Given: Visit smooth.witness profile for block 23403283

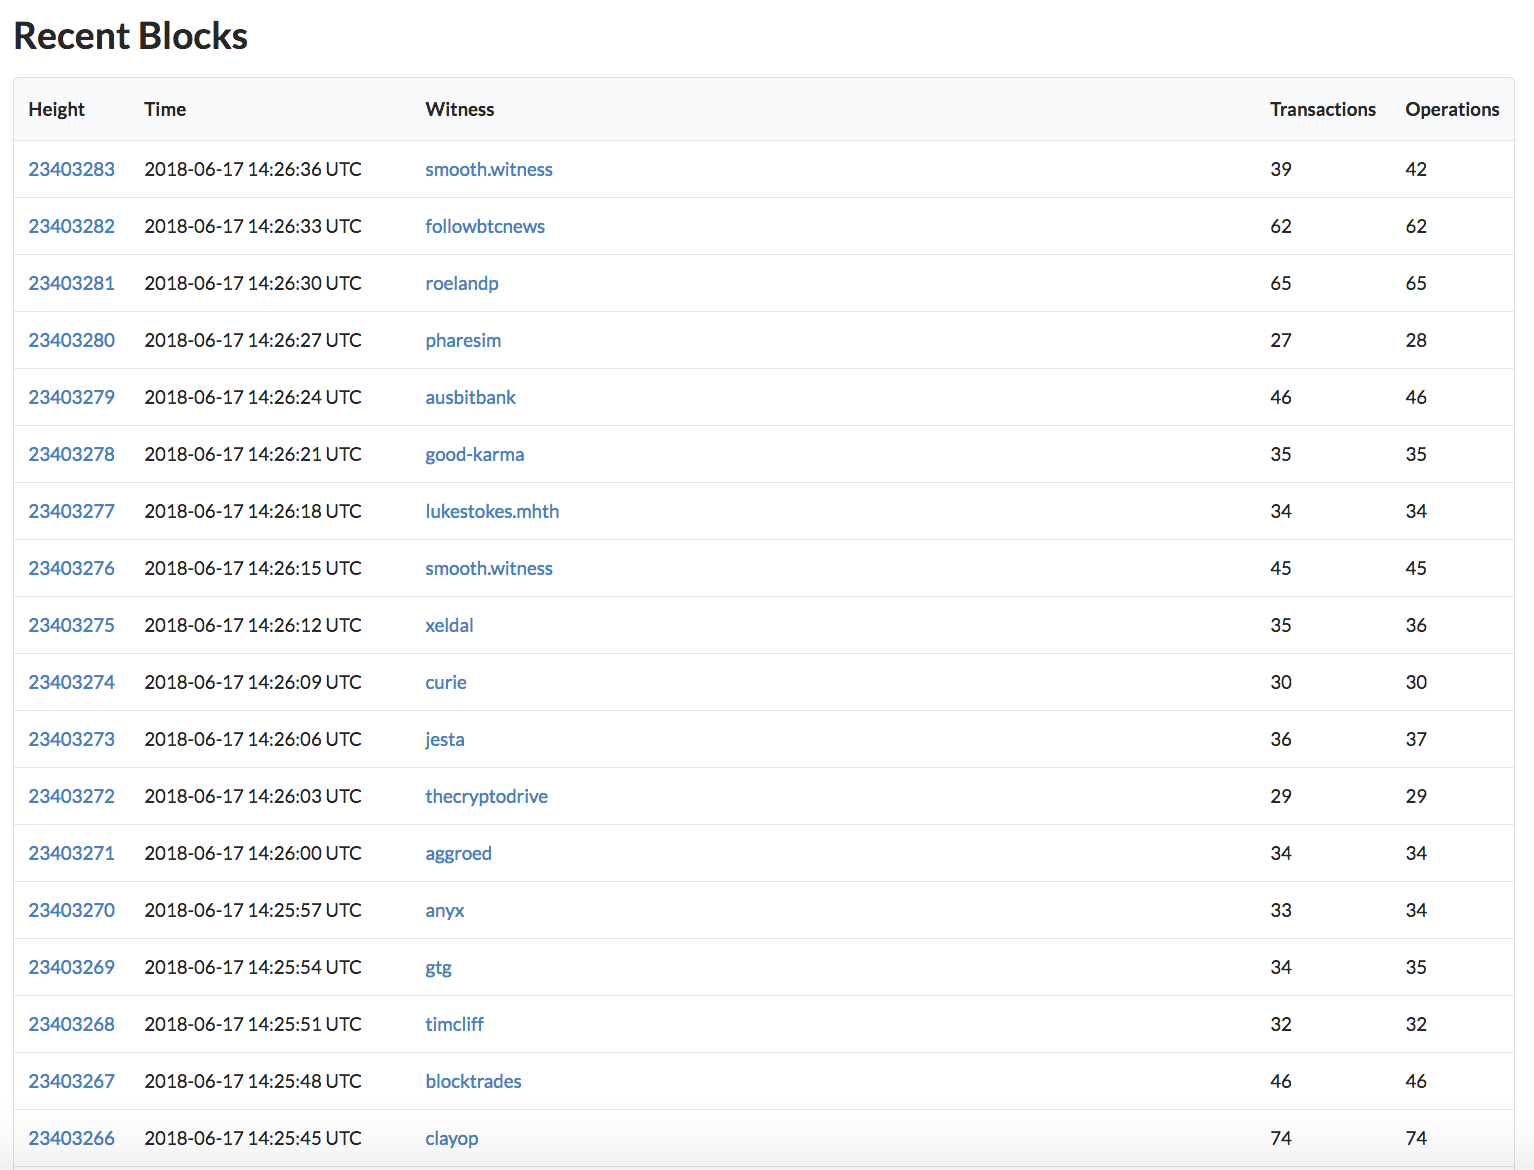Looking at the screenshot, I should pos(489,169).
